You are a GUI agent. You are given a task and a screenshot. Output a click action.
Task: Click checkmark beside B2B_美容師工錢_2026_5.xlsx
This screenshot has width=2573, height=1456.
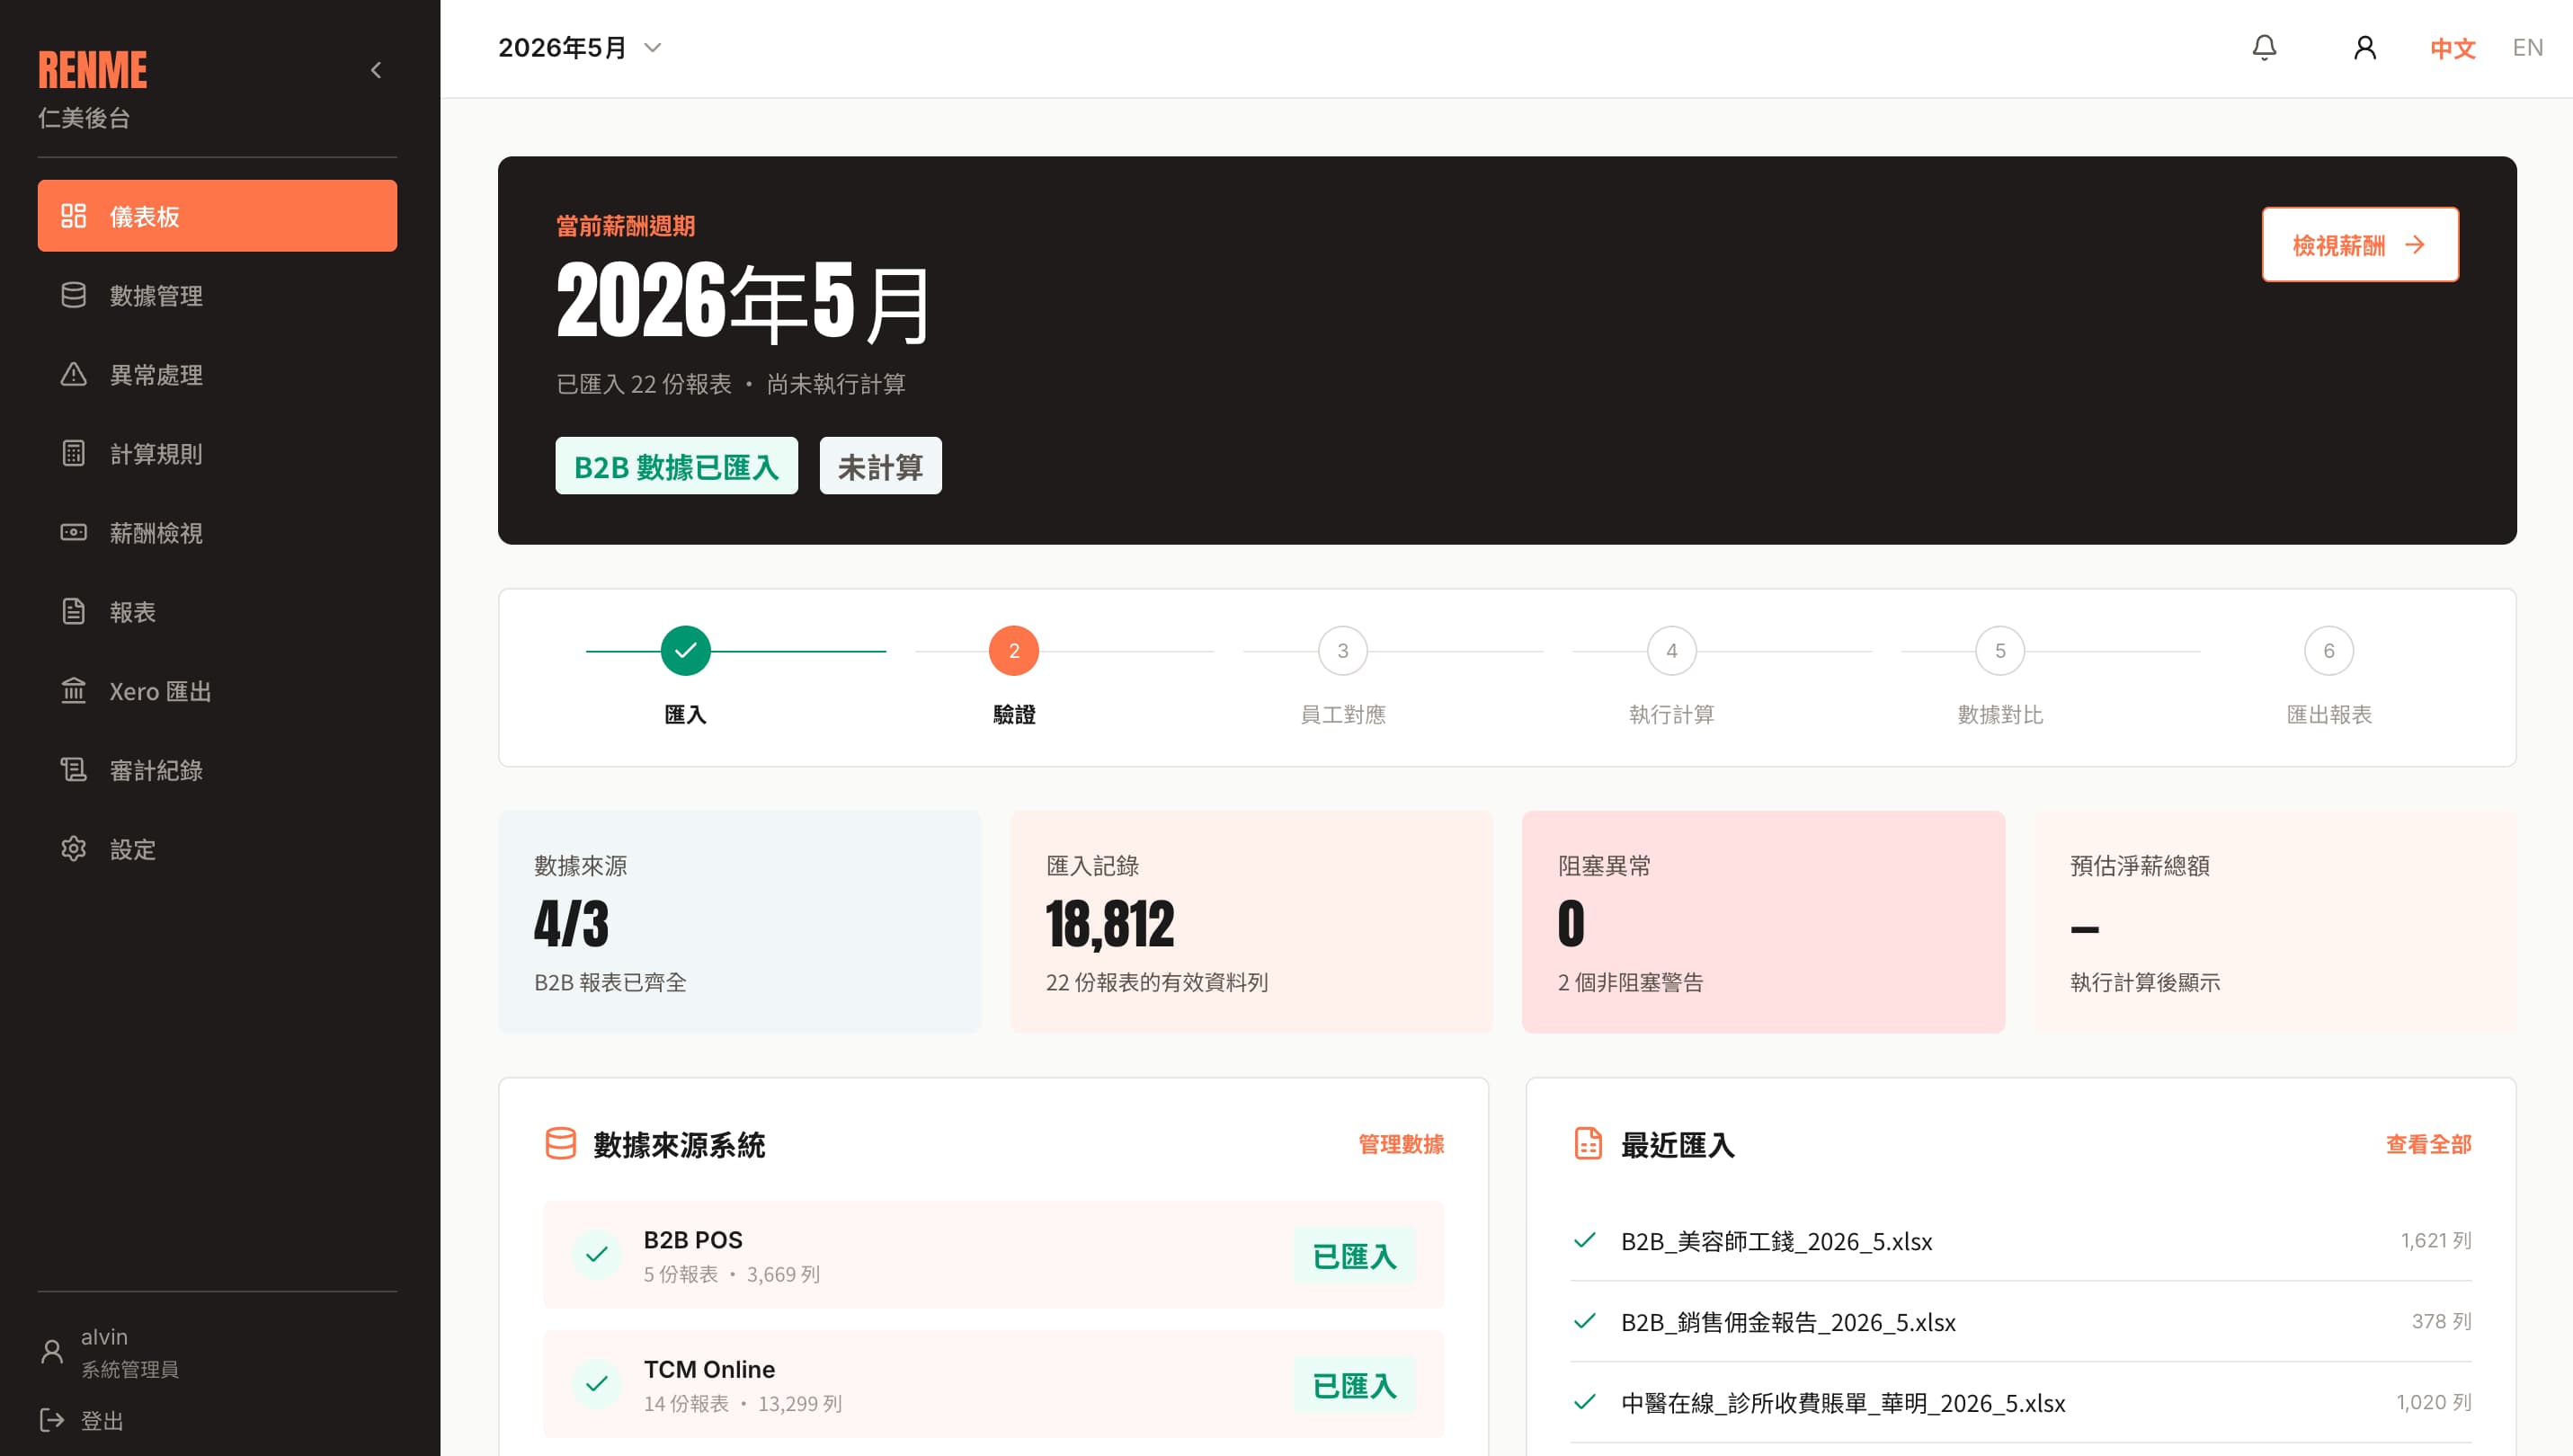(1584, 1240)
